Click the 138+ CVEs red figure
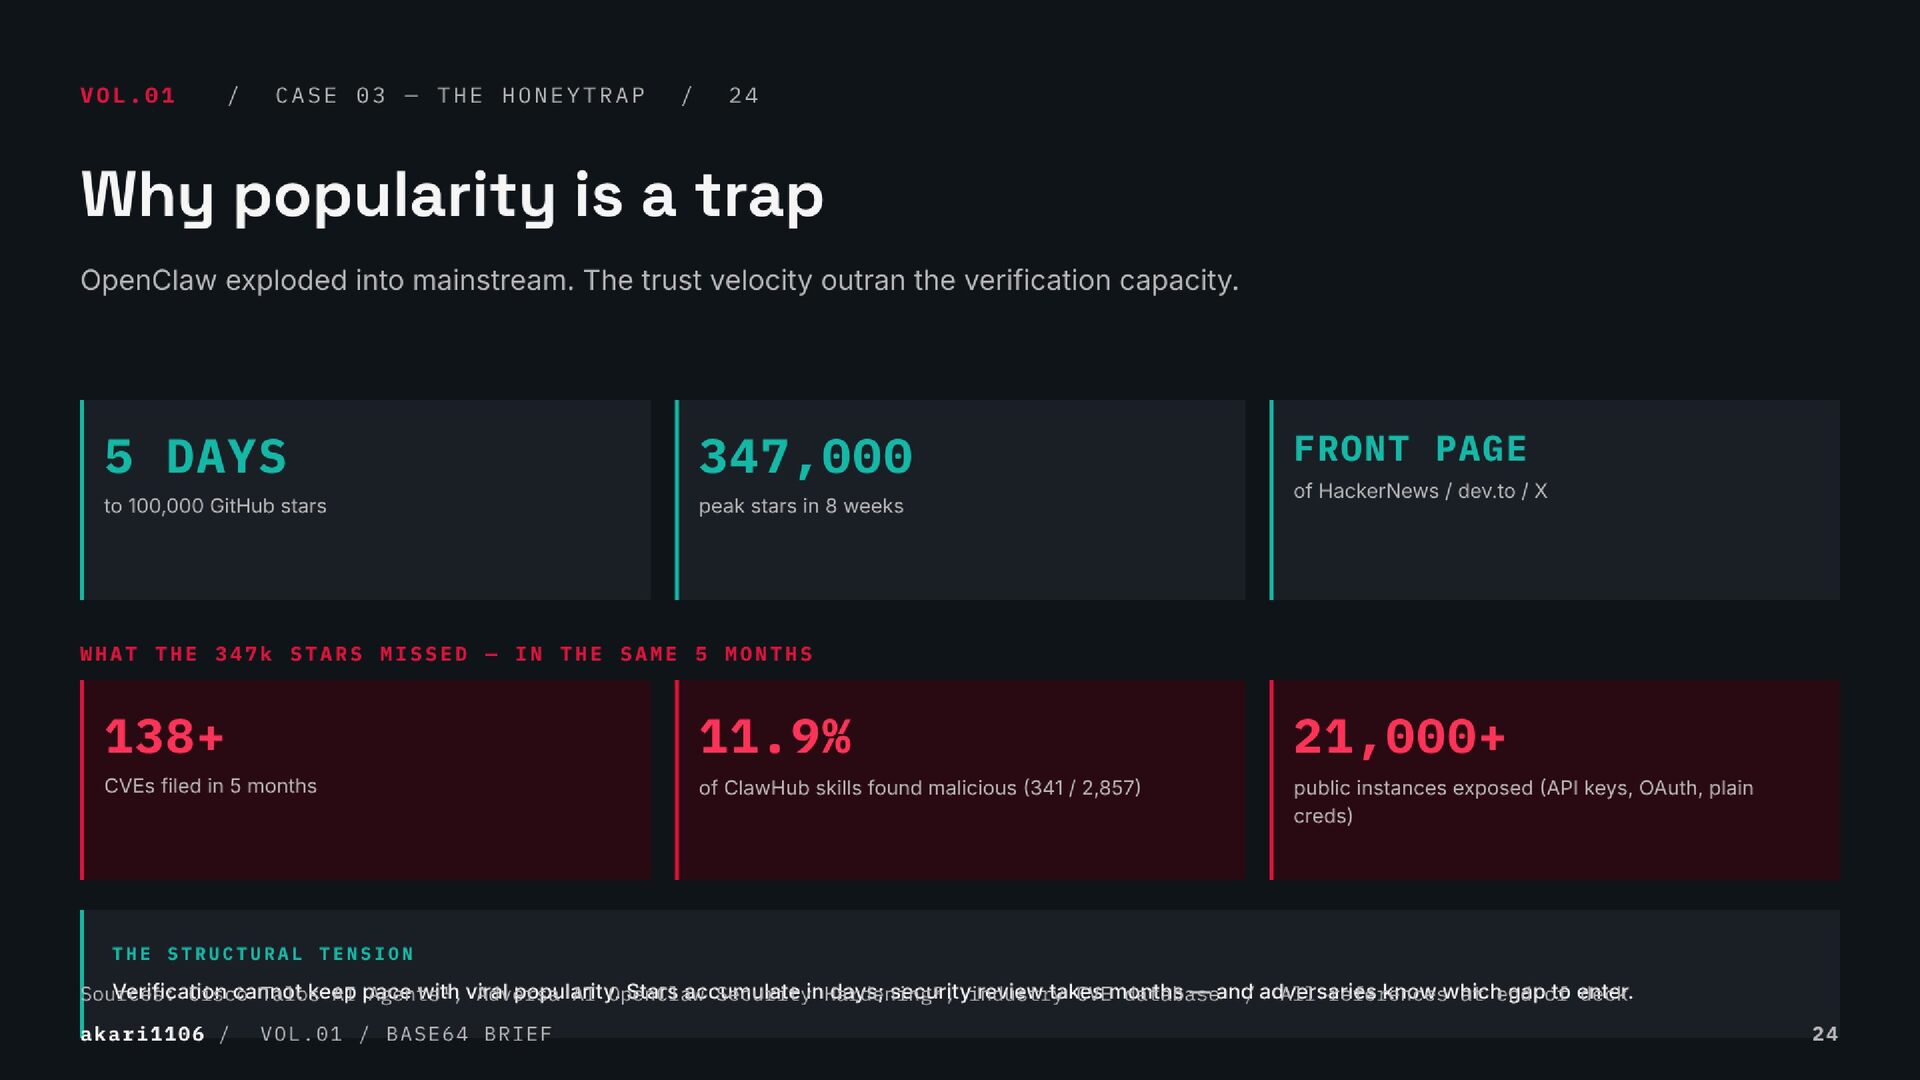Viewport: 1920px width, 1080px height. pos(164,737)
